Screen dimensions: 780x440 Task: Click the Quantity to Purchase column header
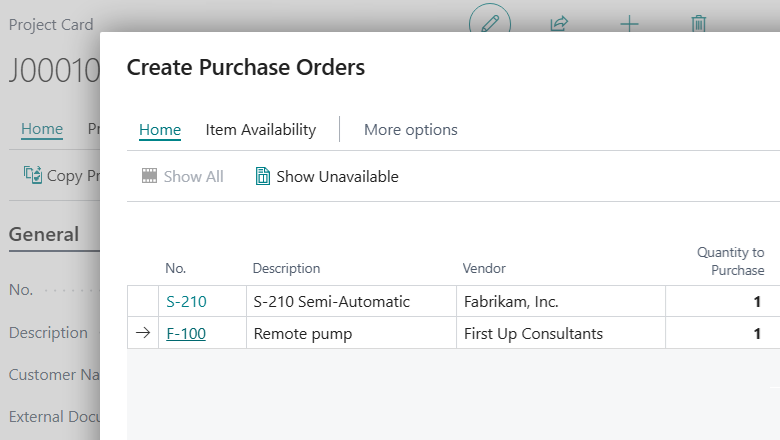730,261
